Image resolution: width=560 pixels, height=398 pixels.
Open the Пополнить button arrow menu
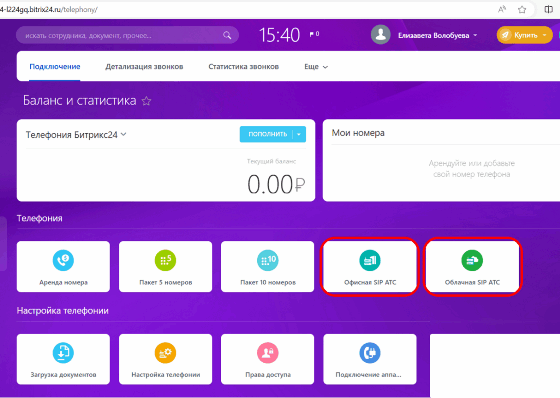pyautogui.click(x=299, y=134)
